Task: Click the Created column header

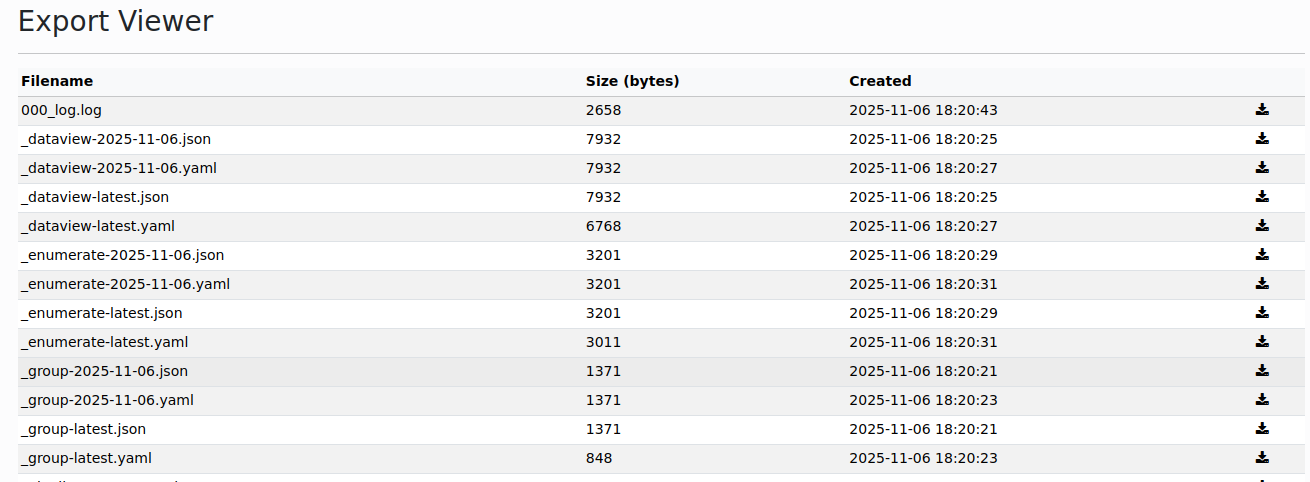Action: coord(880,81)
